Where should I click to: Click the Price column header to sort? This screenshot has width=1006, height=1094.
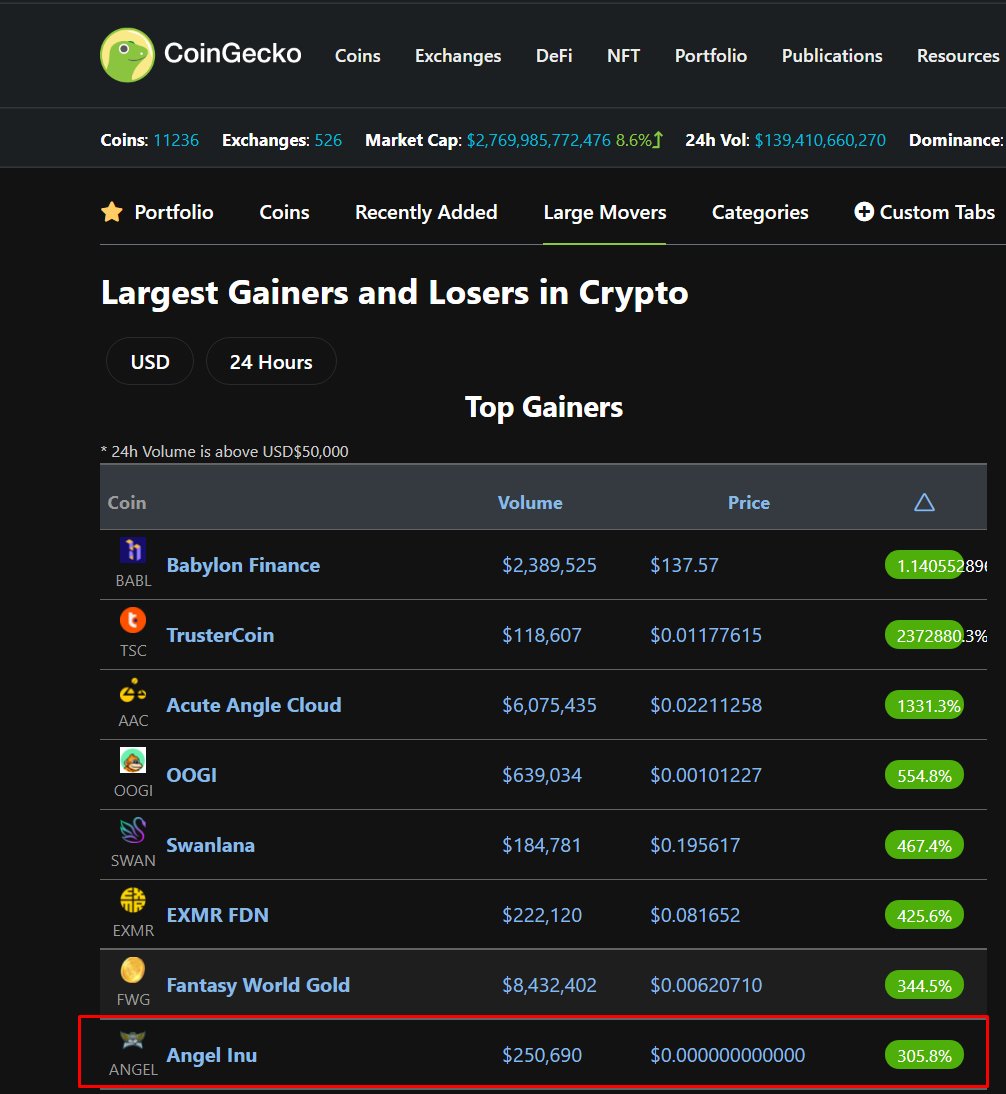[x=748, y=502]
